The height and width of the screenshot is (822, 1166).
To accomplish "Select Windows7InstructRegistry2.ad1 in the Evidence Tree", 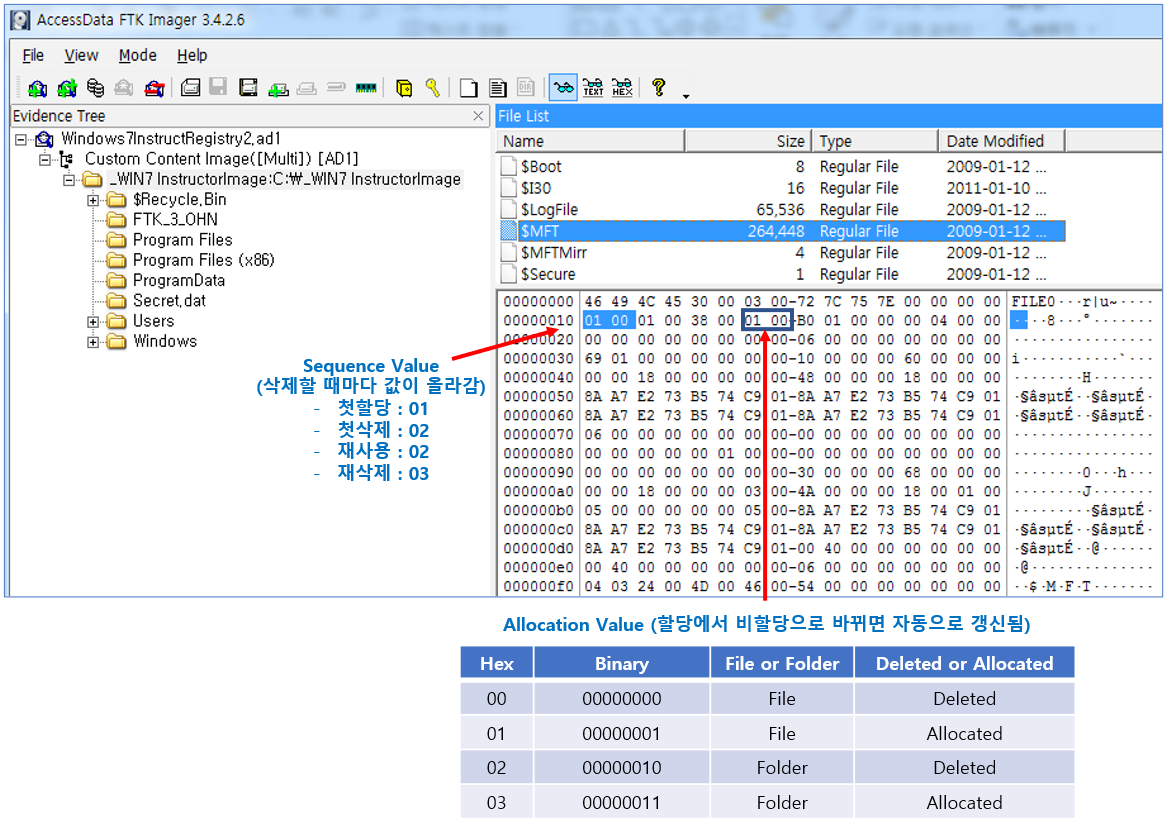I will pyautogui.click(x=171, y=138).
